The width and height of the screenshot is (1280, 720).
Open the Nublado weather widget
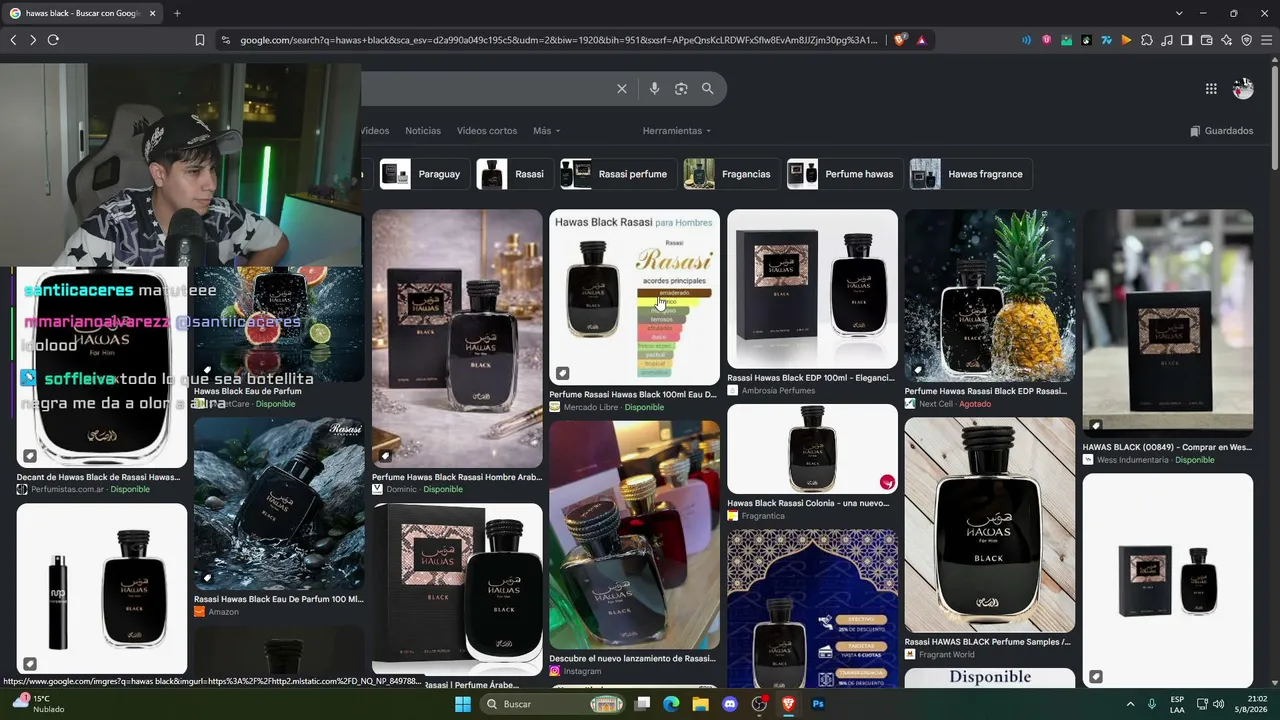pyautogui.click(x=38, y=704)
